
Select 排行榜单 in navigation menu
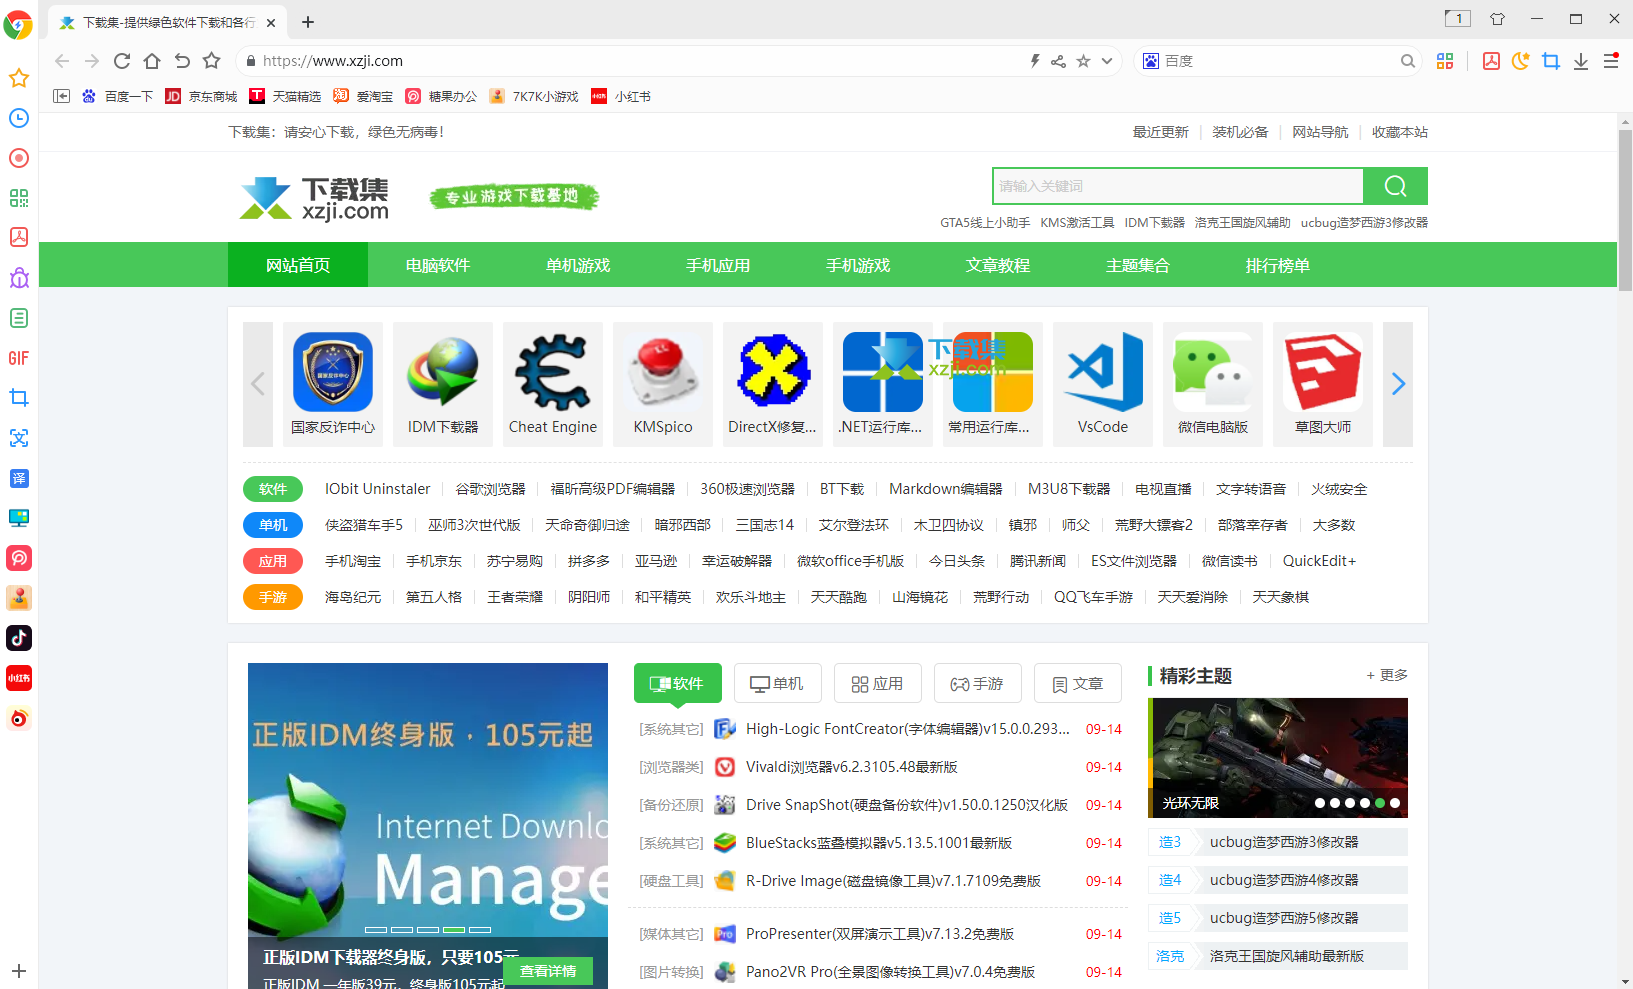1278,265
